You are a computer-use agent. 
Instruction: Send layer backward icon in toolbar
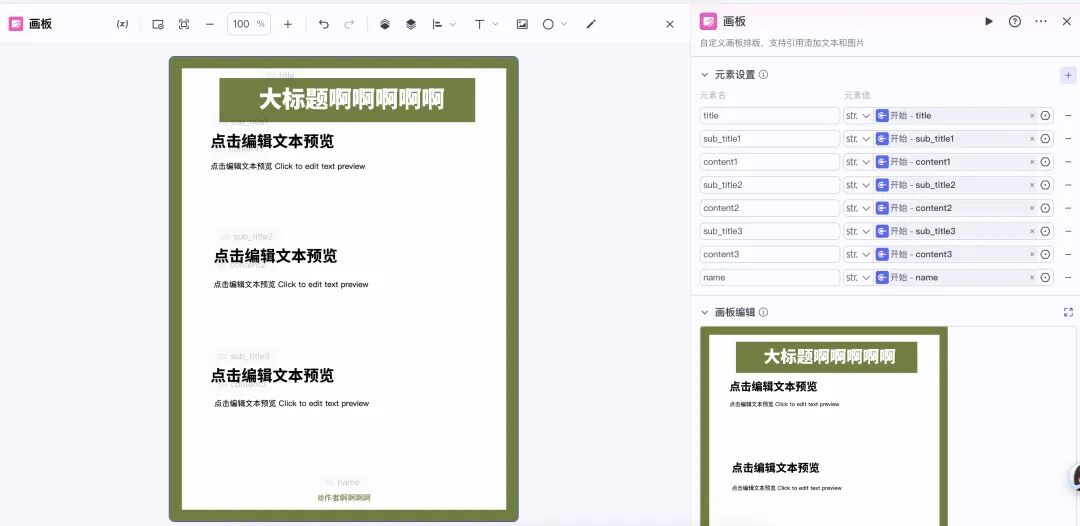click(x=411, y=24)
